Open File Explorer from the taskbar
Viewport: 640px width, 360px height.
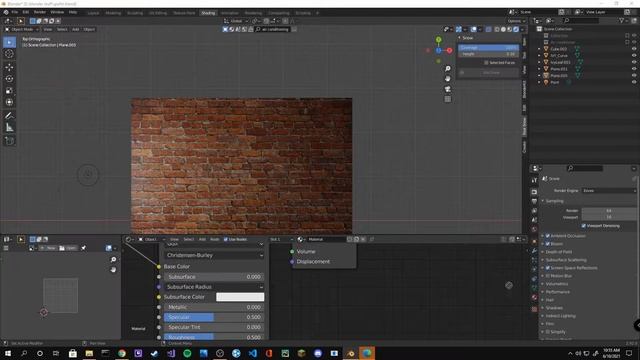pos(89,353)
